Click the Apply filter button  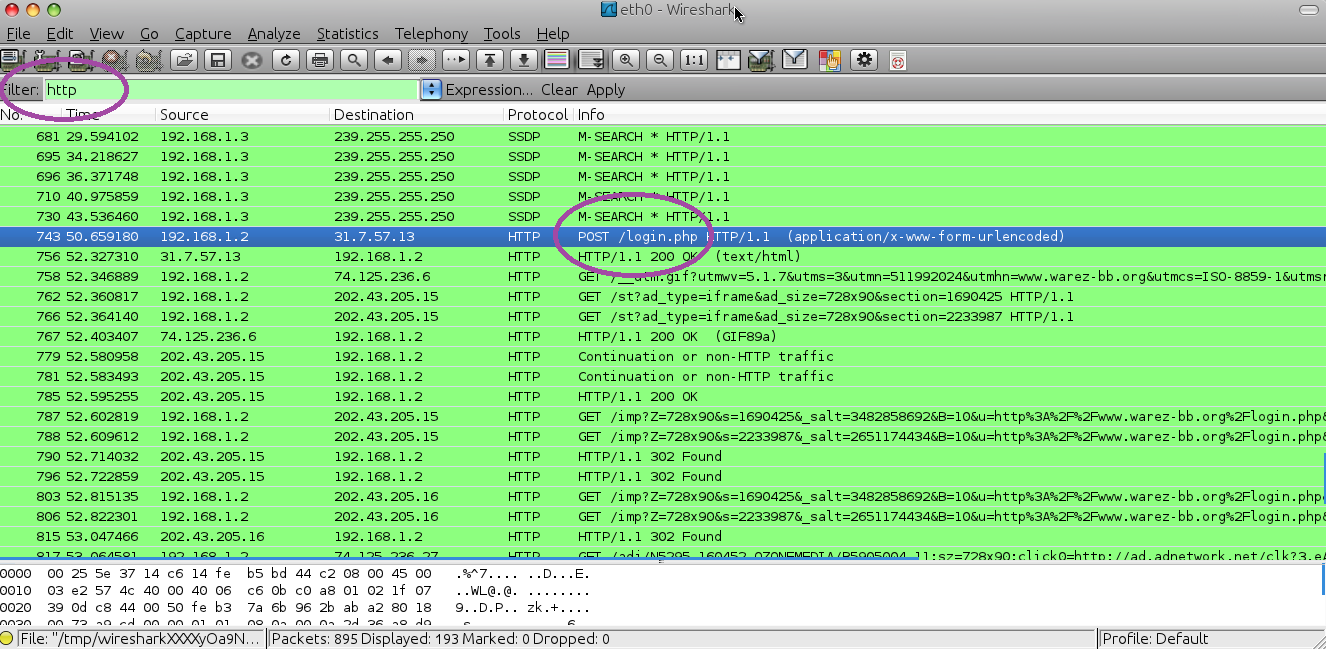coord(606,90)
